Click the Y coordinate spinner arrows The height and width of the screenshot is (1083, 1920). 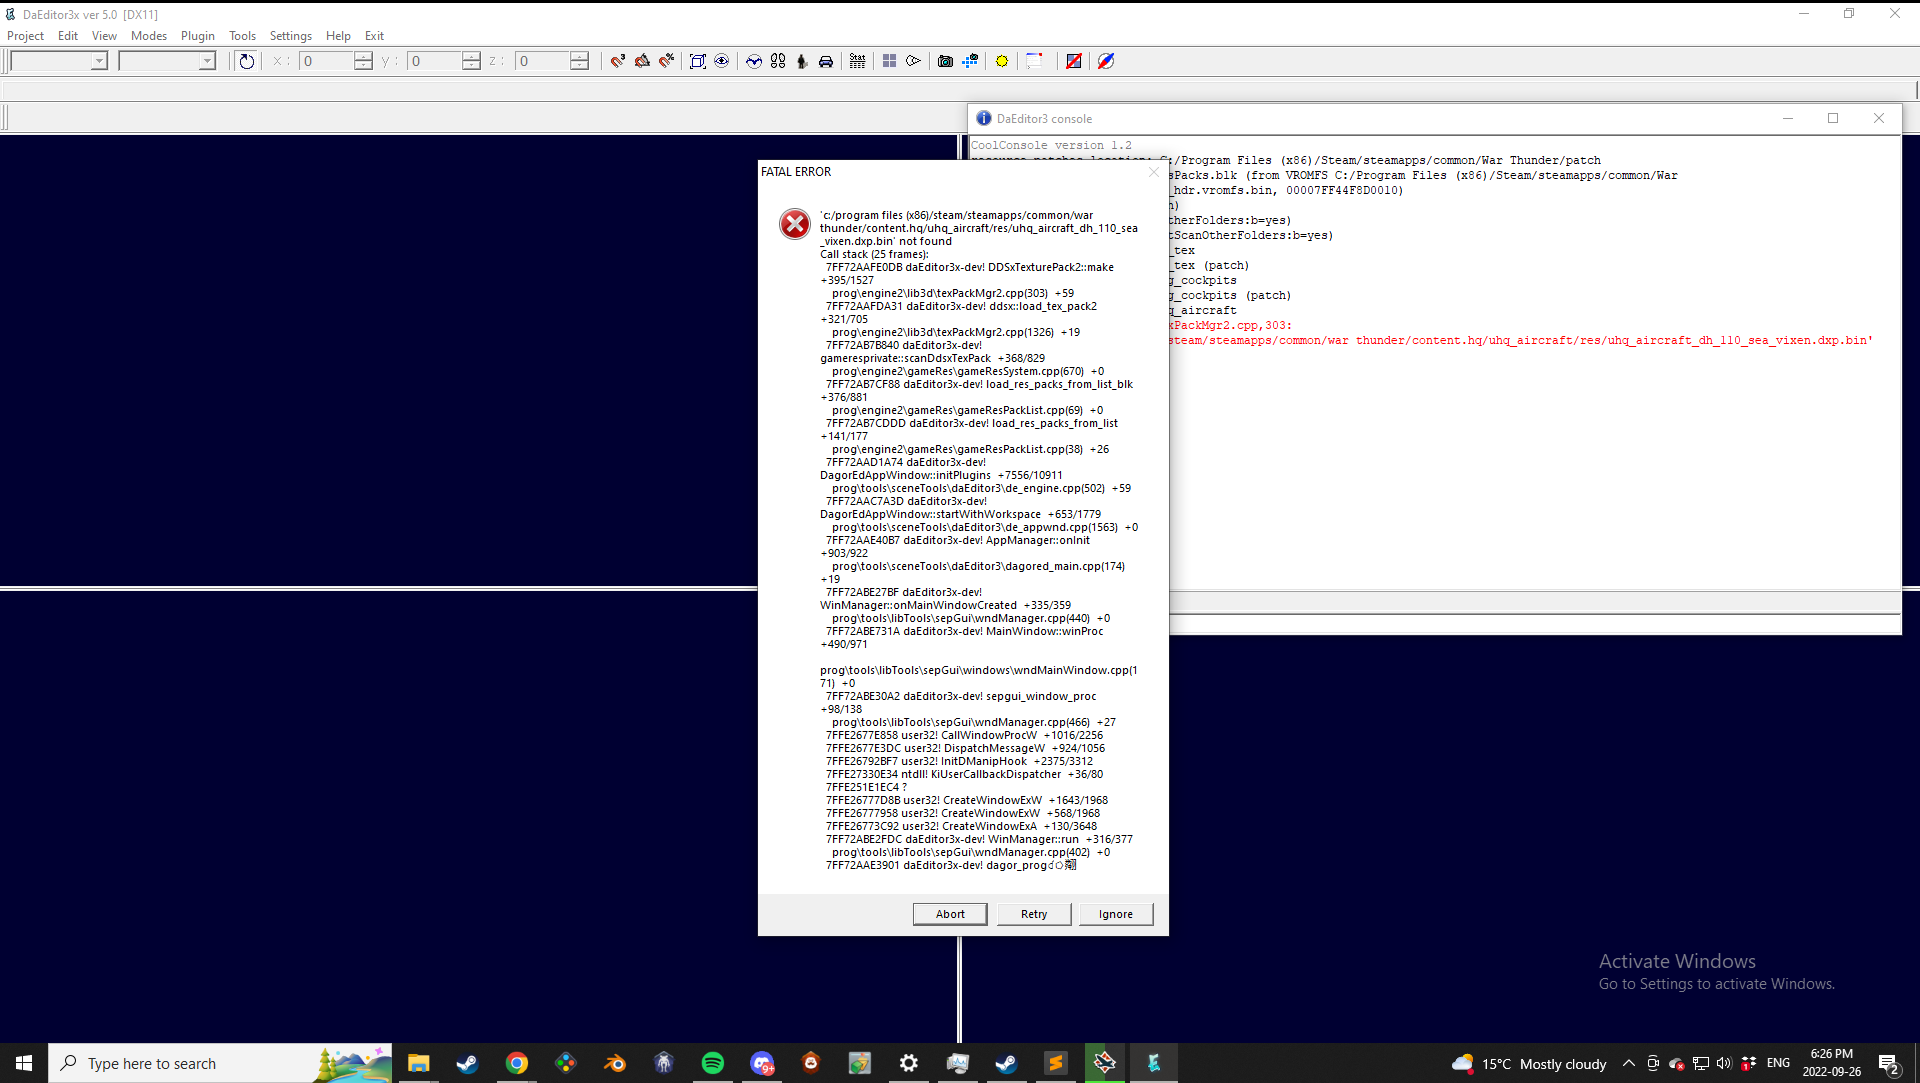point(471,61)
